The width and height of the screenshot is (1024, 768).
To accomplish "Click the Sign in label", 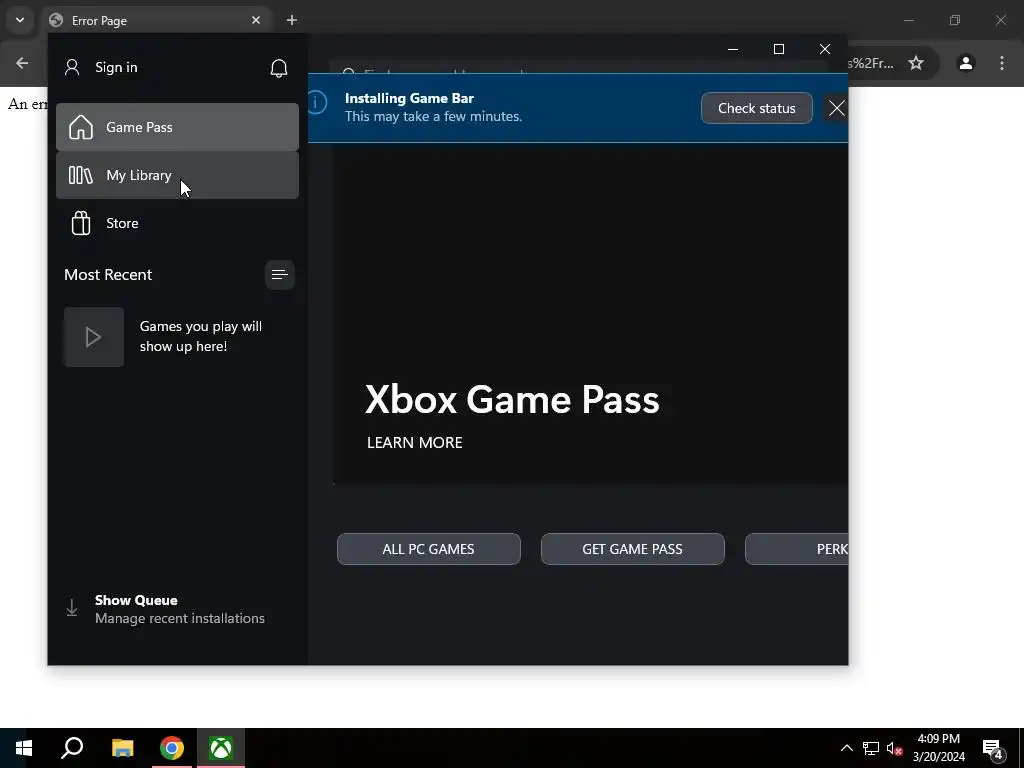I will pyautogui.click(x=116, y=67).
